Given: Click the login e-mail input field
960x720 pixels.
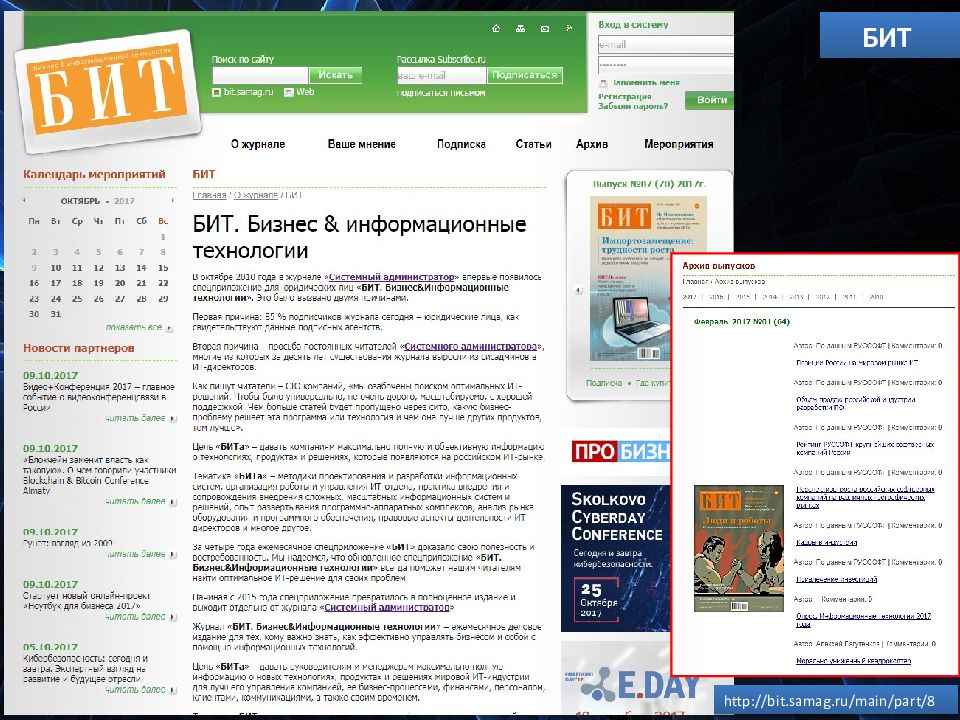Looking at the screenshot, I should pyautogui.click(x=666, y=45).
